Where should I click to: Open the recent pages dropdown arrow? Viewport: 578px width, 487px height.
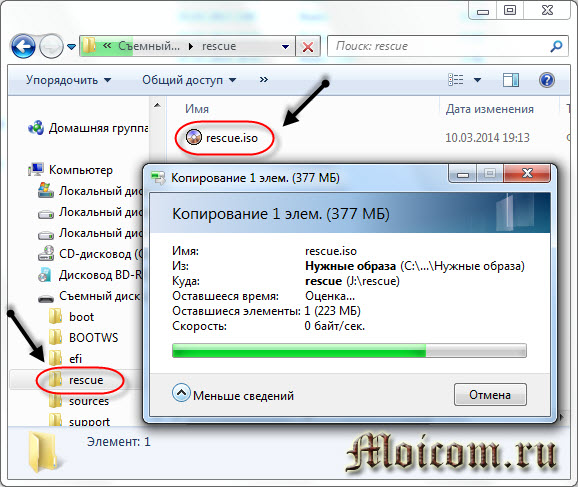coord(72,47)
